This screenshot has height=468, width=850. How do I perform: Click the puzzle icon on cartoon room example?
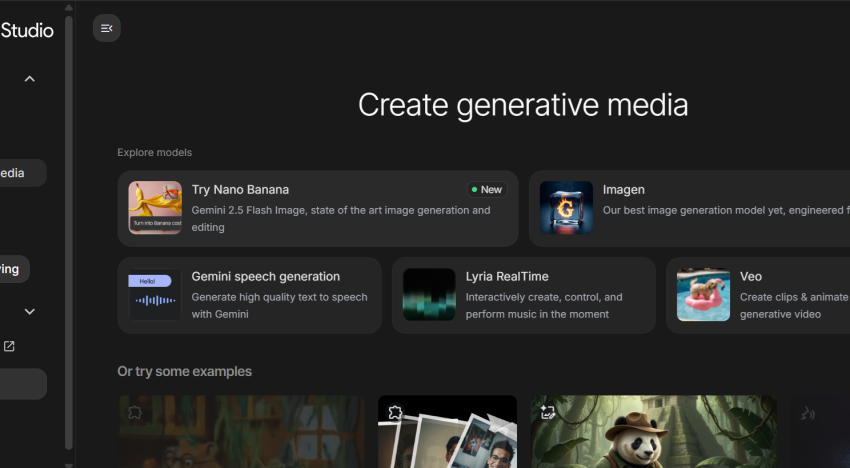click(x=134, y=413)
